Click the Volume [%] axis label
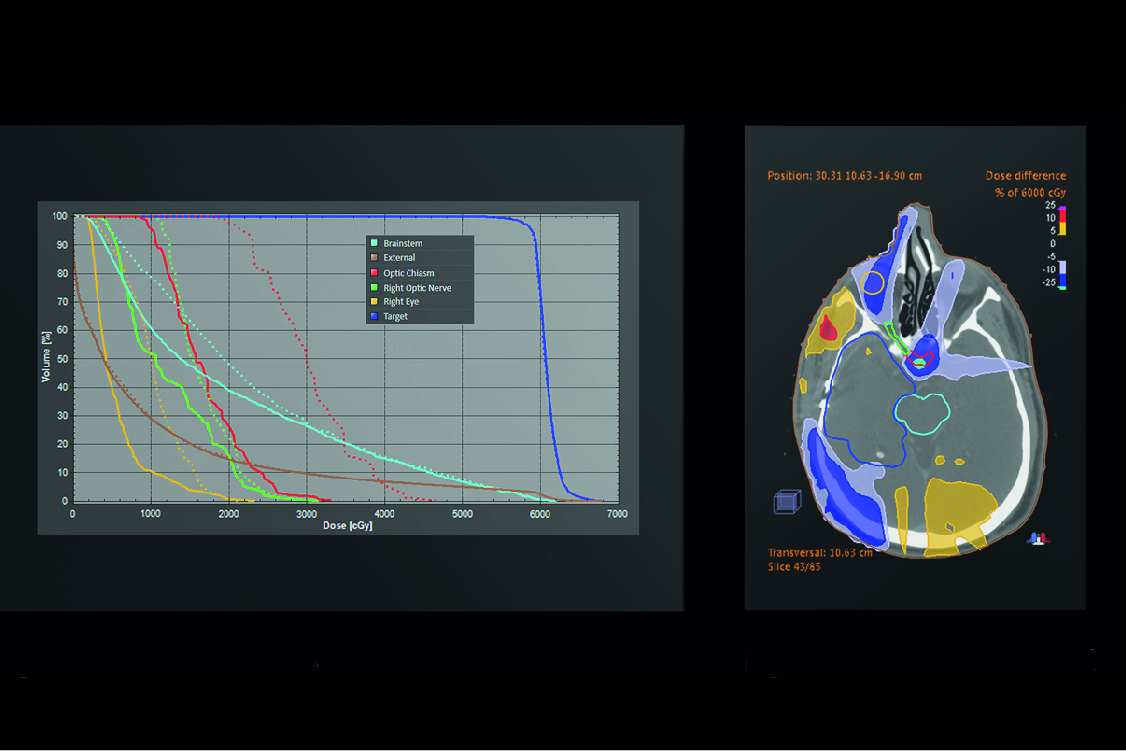 [45, 358]
